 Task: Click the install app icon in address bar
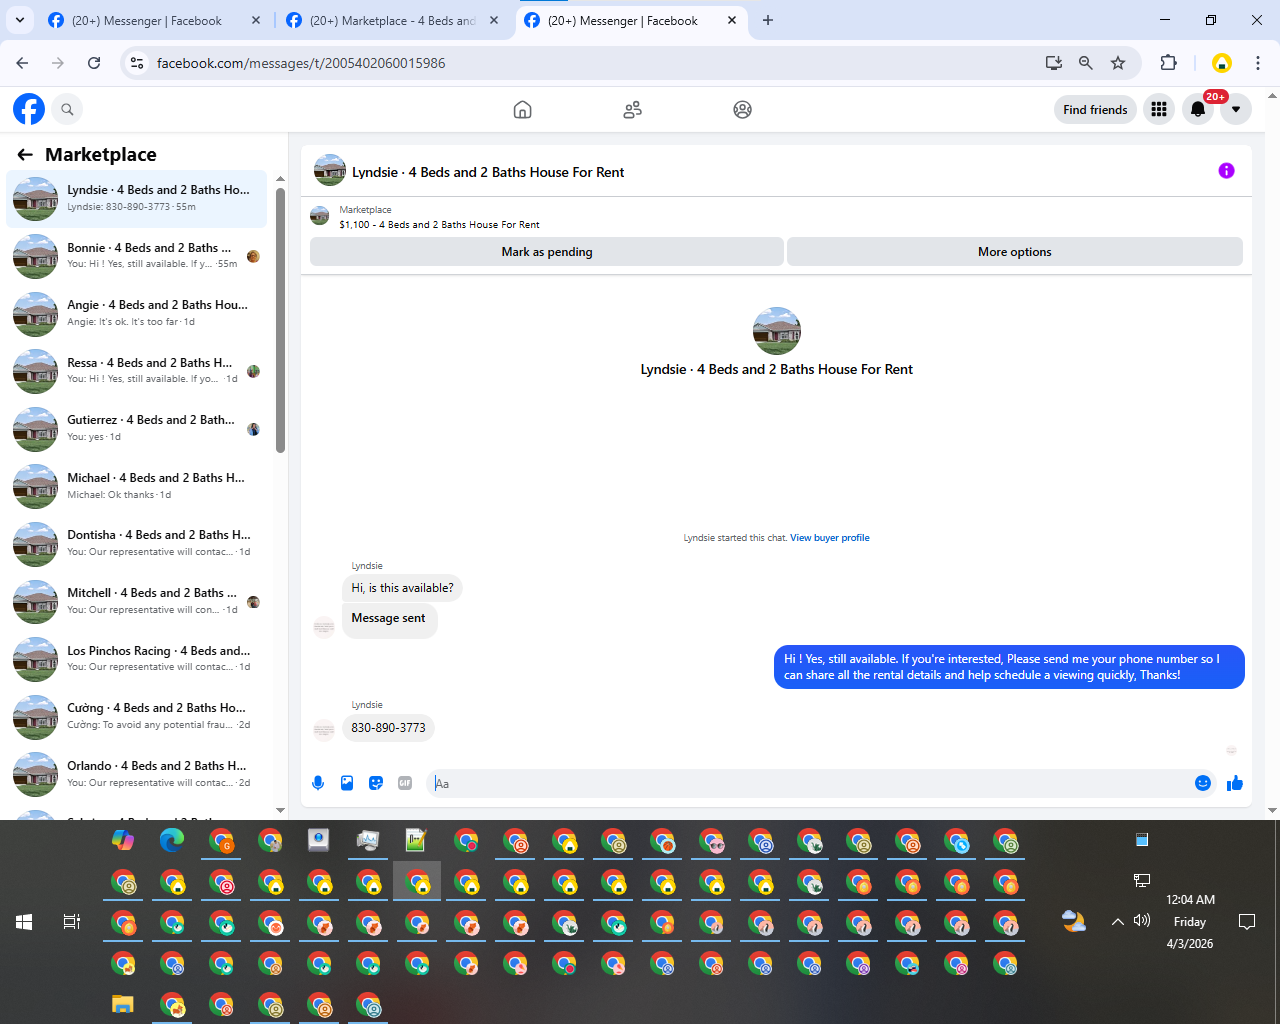(1053, 63)
